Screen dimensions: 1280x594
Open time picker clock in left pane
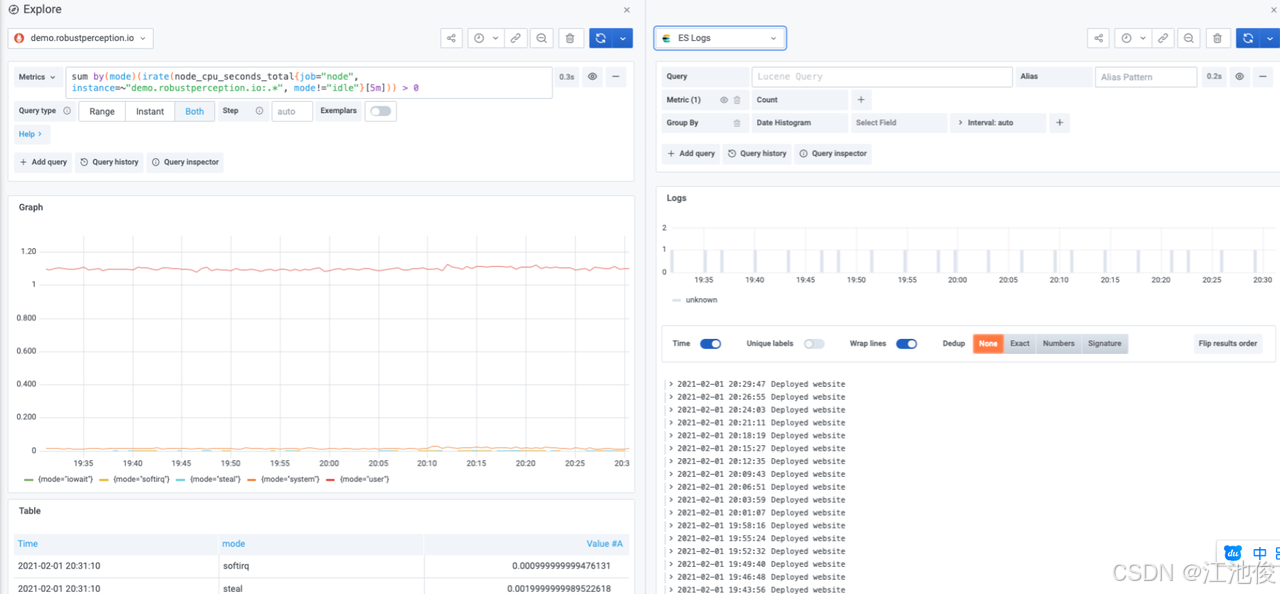coord(479,38)
